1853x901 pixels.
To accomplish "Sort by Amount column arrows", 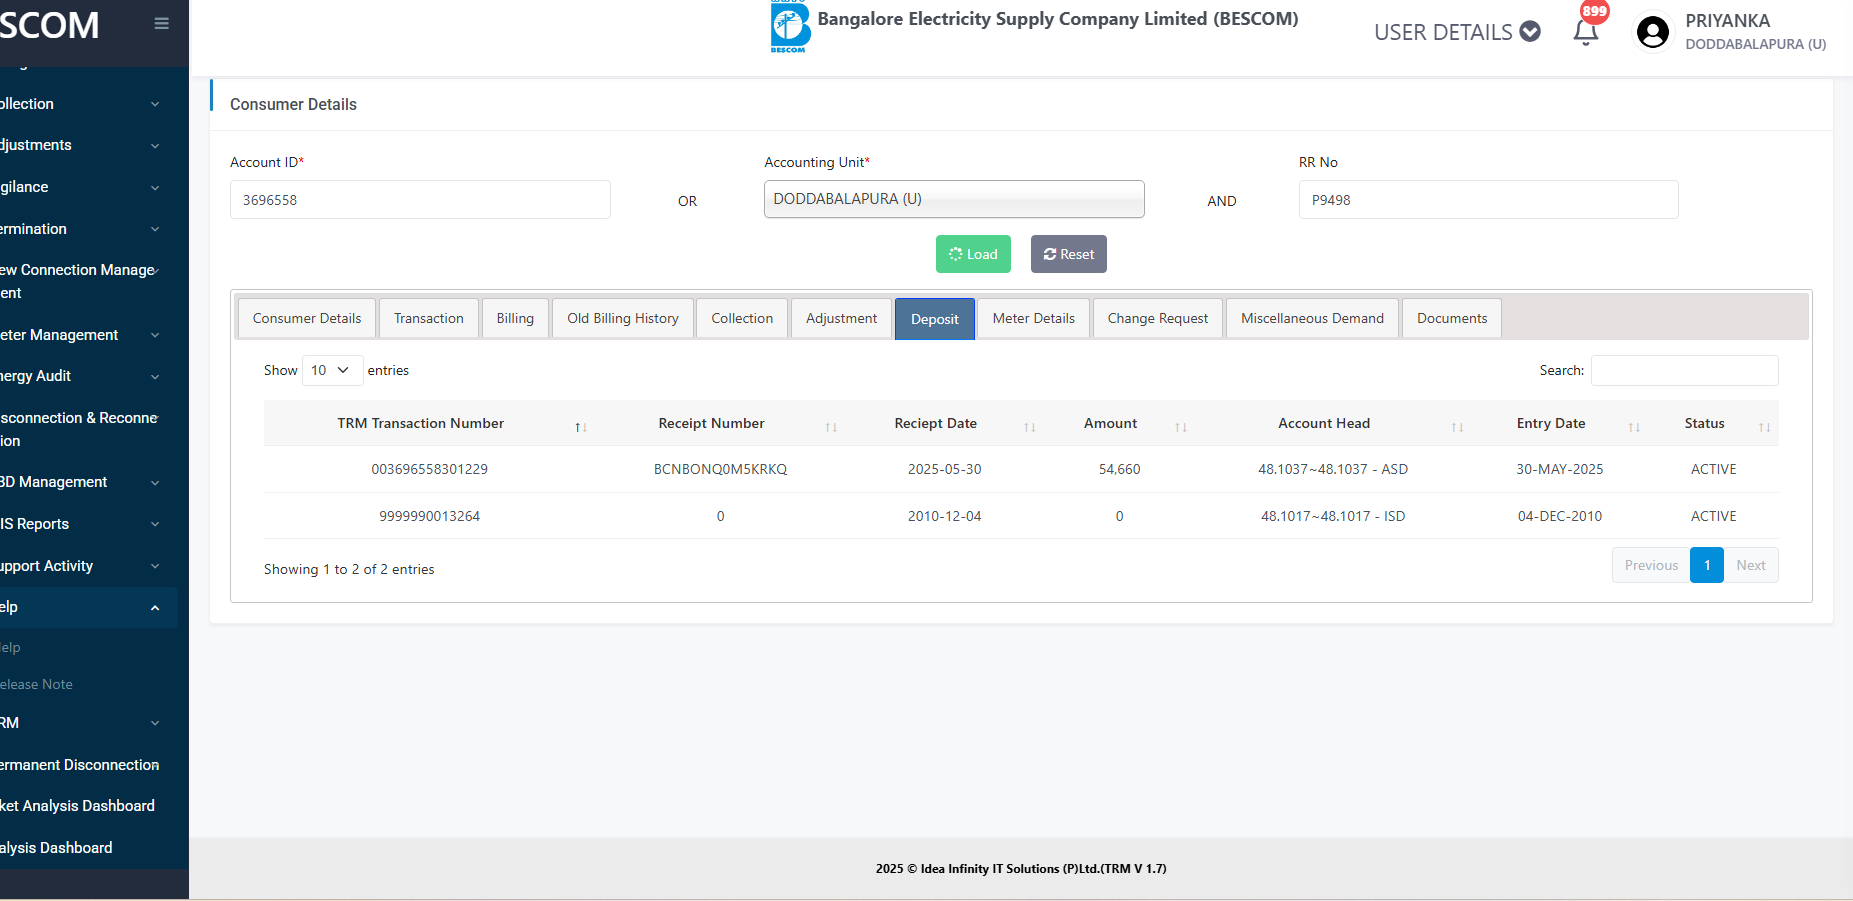I will [1181, 427].
